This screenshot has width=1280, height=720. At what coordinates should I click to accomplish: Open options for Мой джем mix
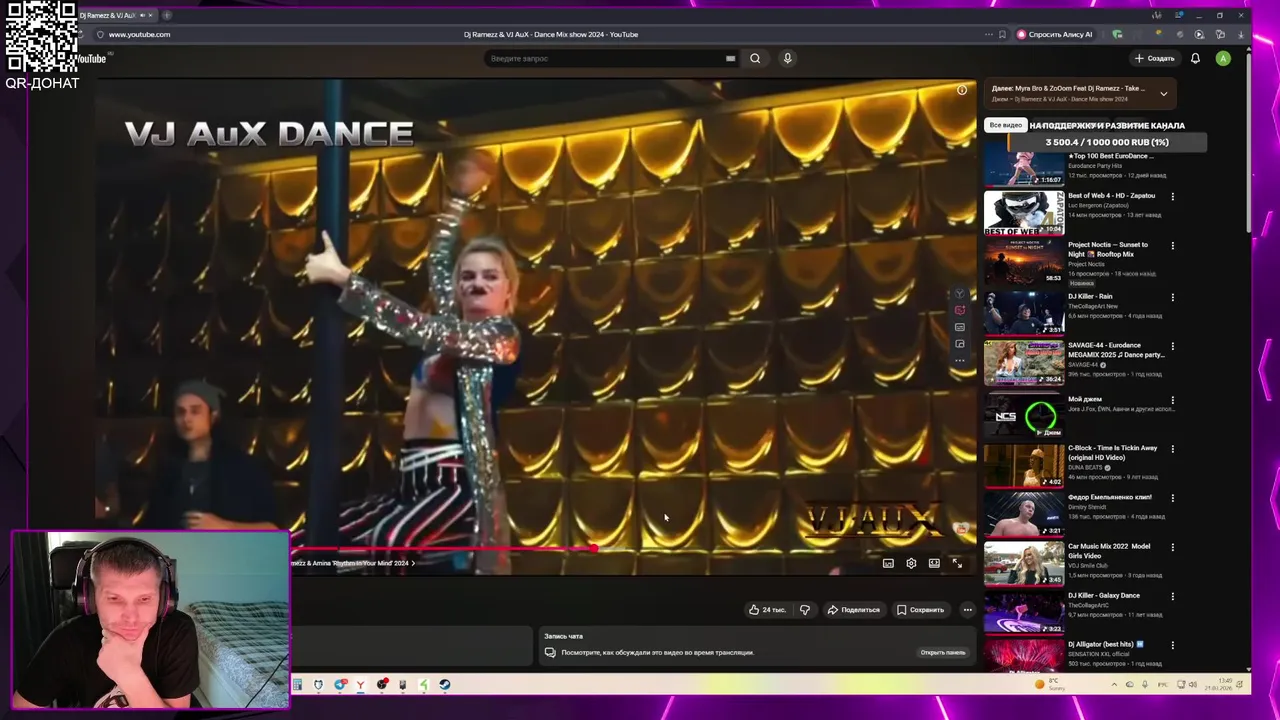click(x=1173, y=400)
